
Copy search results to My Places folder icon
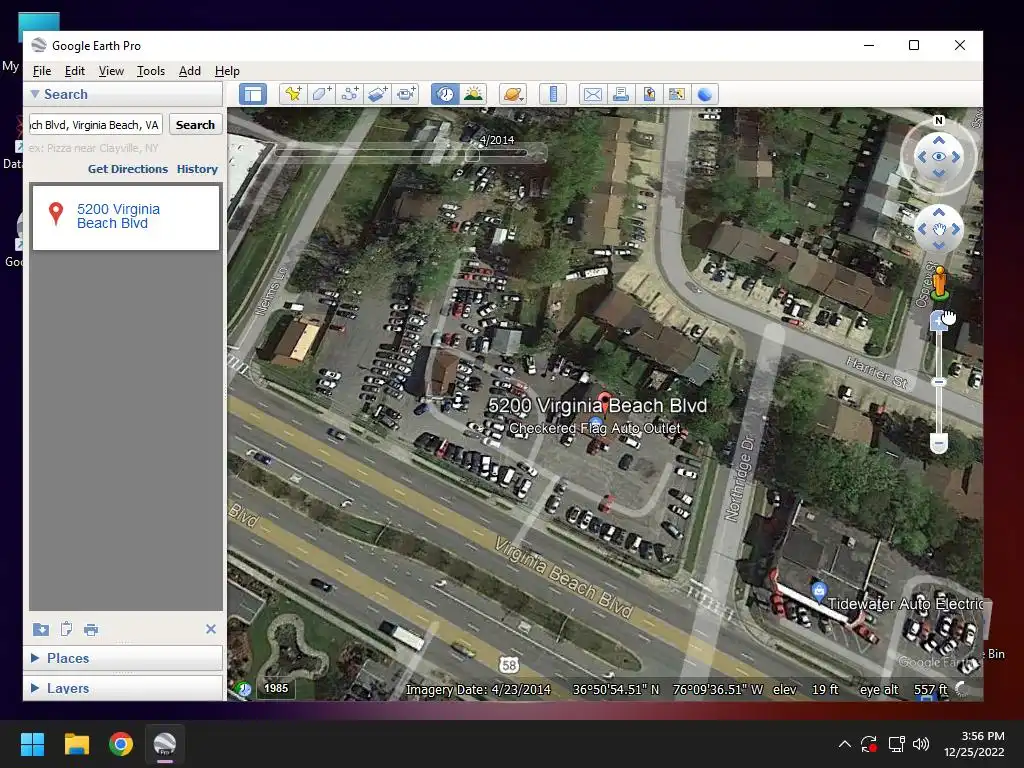tap(40, 629)
